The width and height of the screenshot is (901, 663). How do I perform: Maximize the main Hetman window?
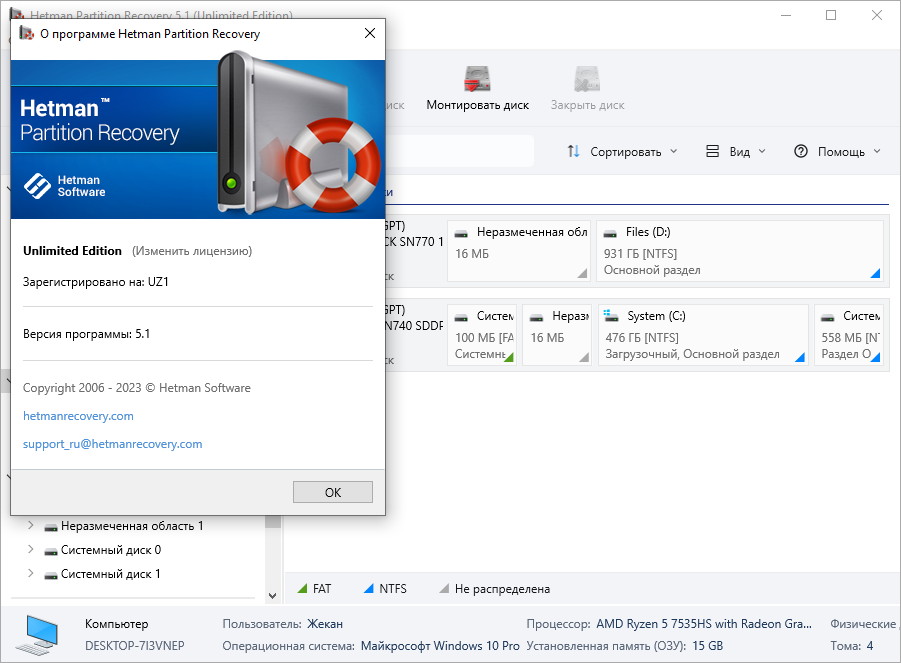click(x=831, y=15)
